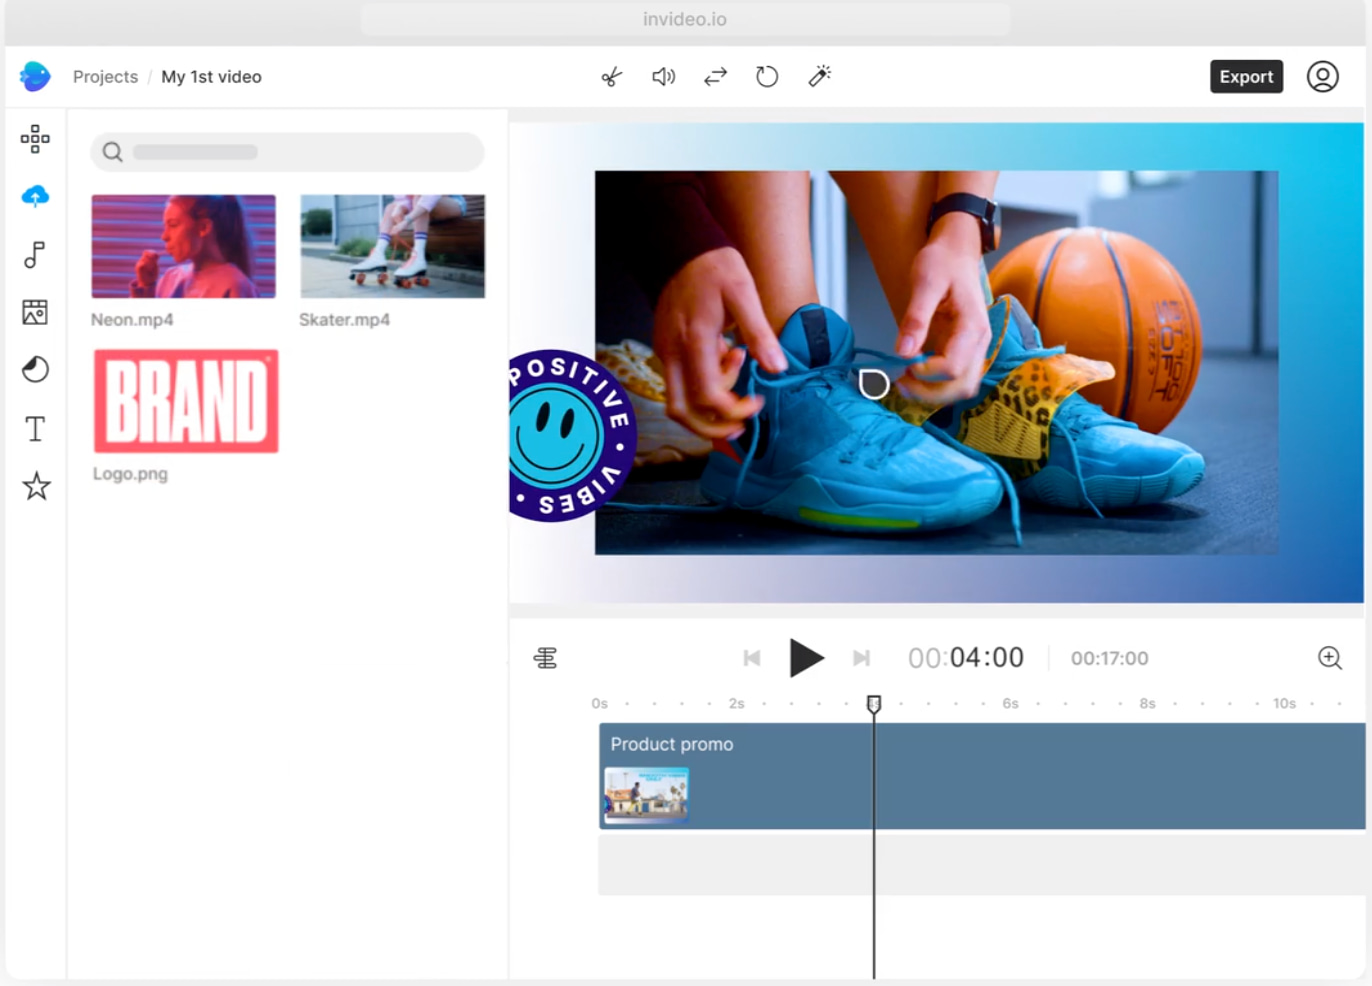This screenshot has width=1372, height=986.
Task: Click the Export button
Action: [x=1246, y=77]
